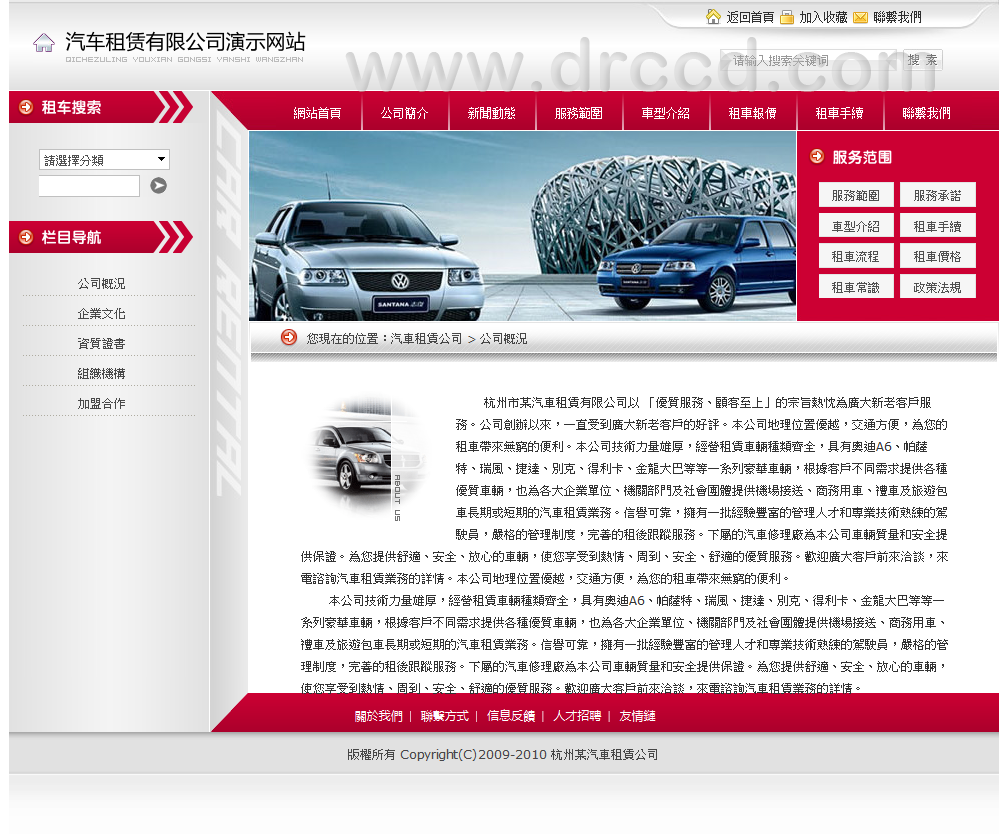Open the 公司簡介 nav item

pos(405,113)
